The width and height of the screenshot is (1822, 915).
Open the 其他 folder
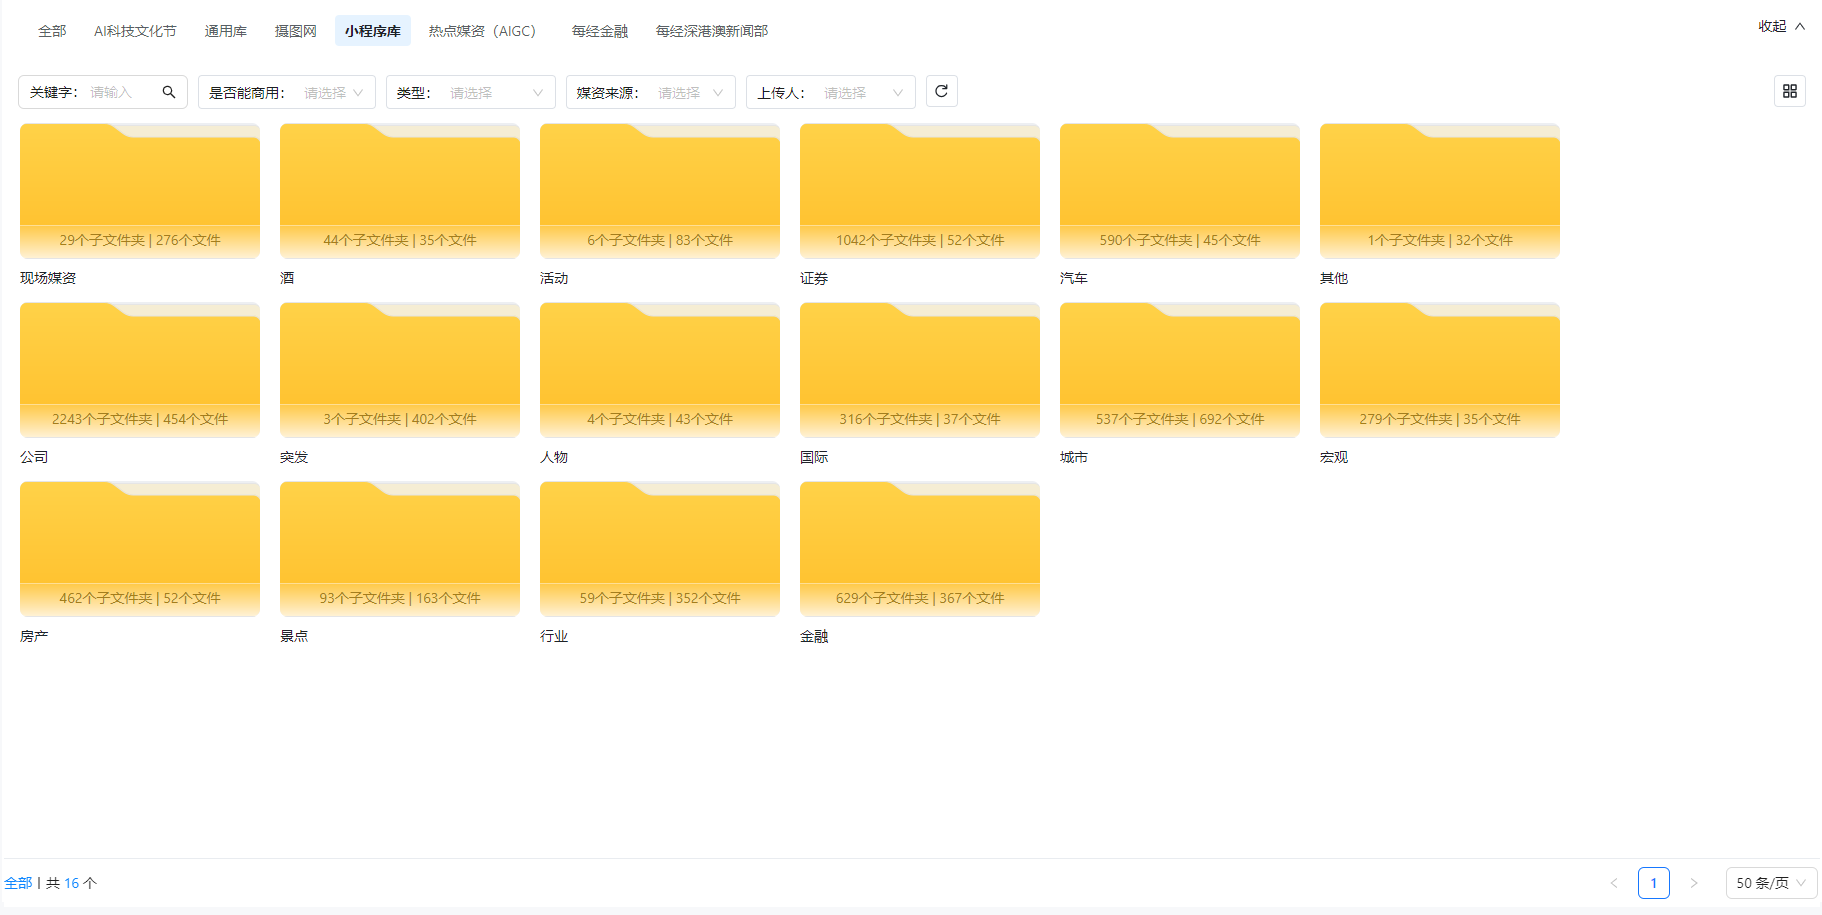(x=1440, y=191)
